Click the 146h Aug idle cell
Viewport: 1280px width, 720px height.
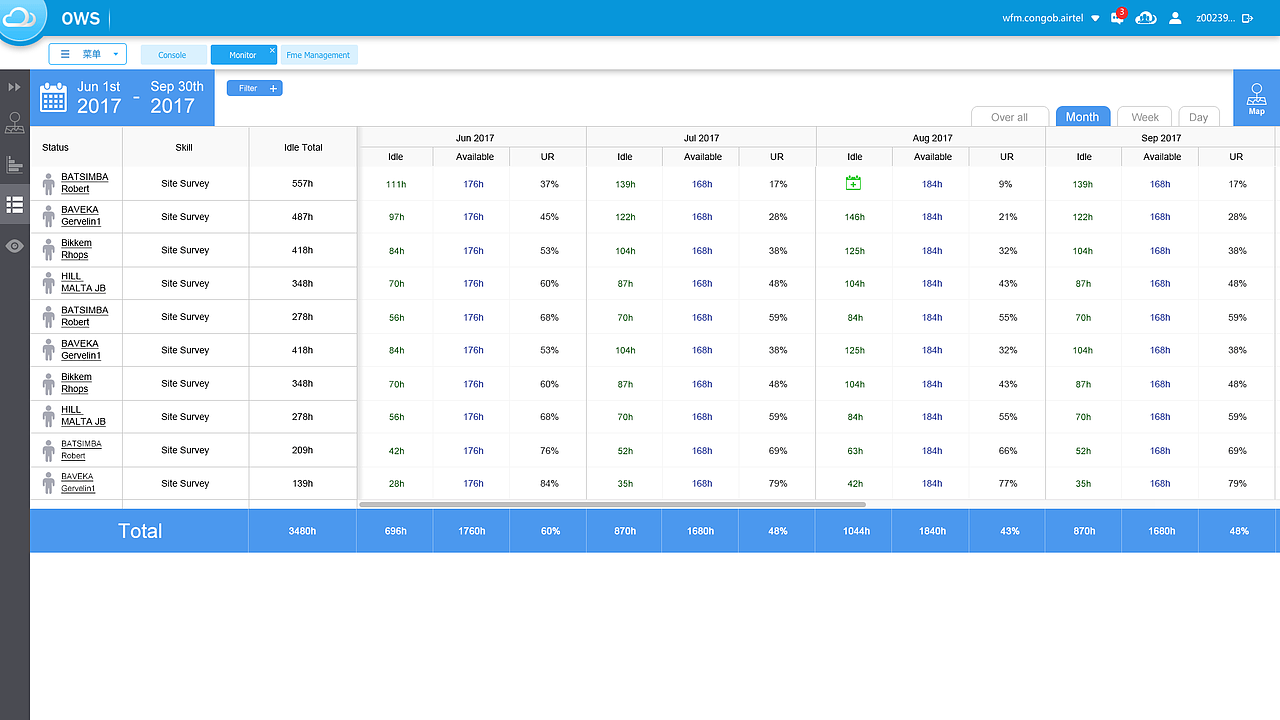point(855,217)
